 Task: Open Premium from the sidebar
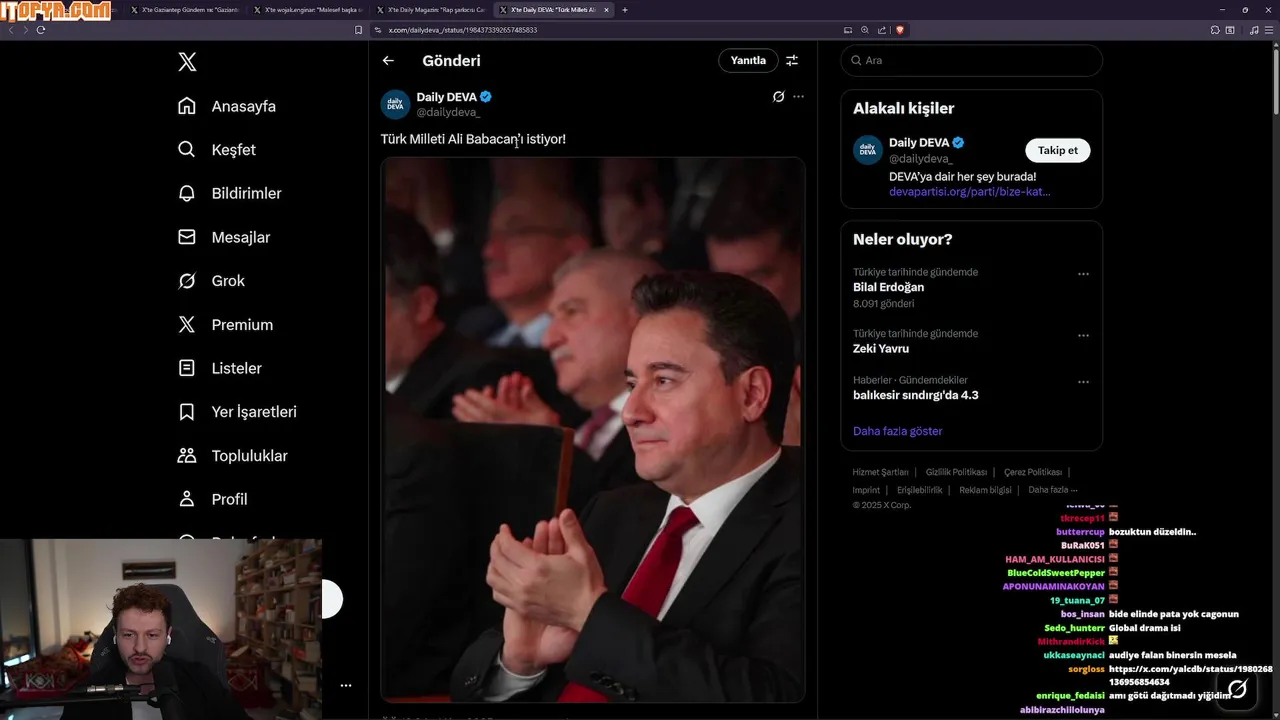pyautogui.click(x=225, y=325)
